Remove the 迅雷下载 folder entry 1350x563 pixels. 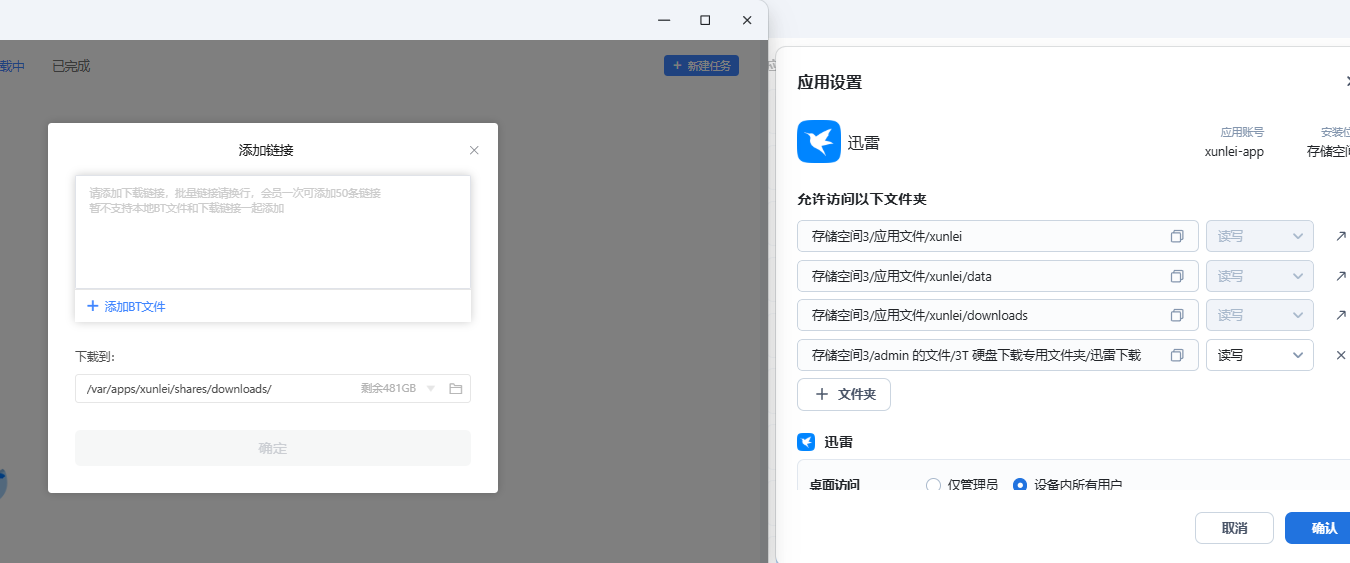pyautogui.click(x=1341, y=355)
